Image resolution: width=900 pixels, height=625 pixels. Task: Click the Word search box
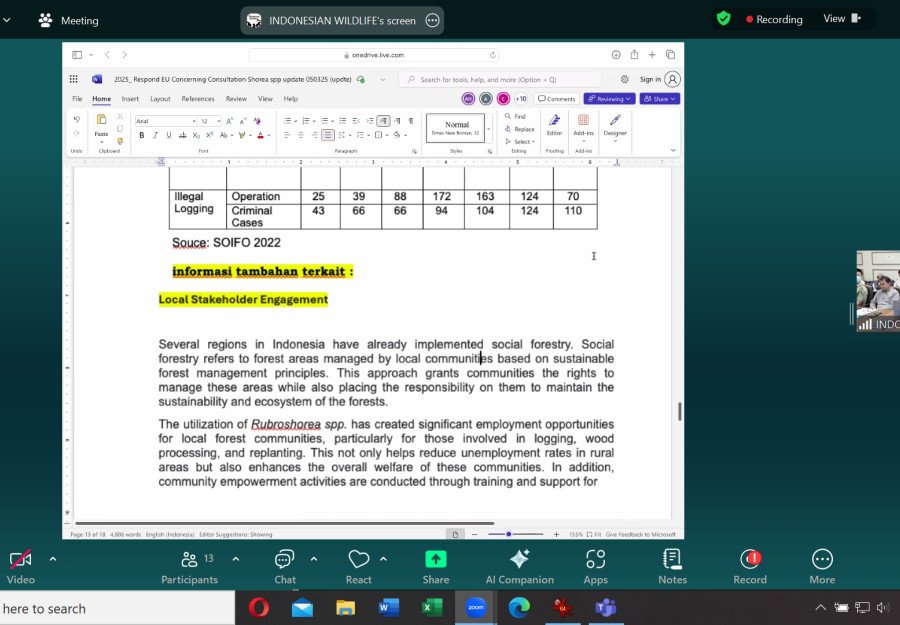(x=500, y=79)
